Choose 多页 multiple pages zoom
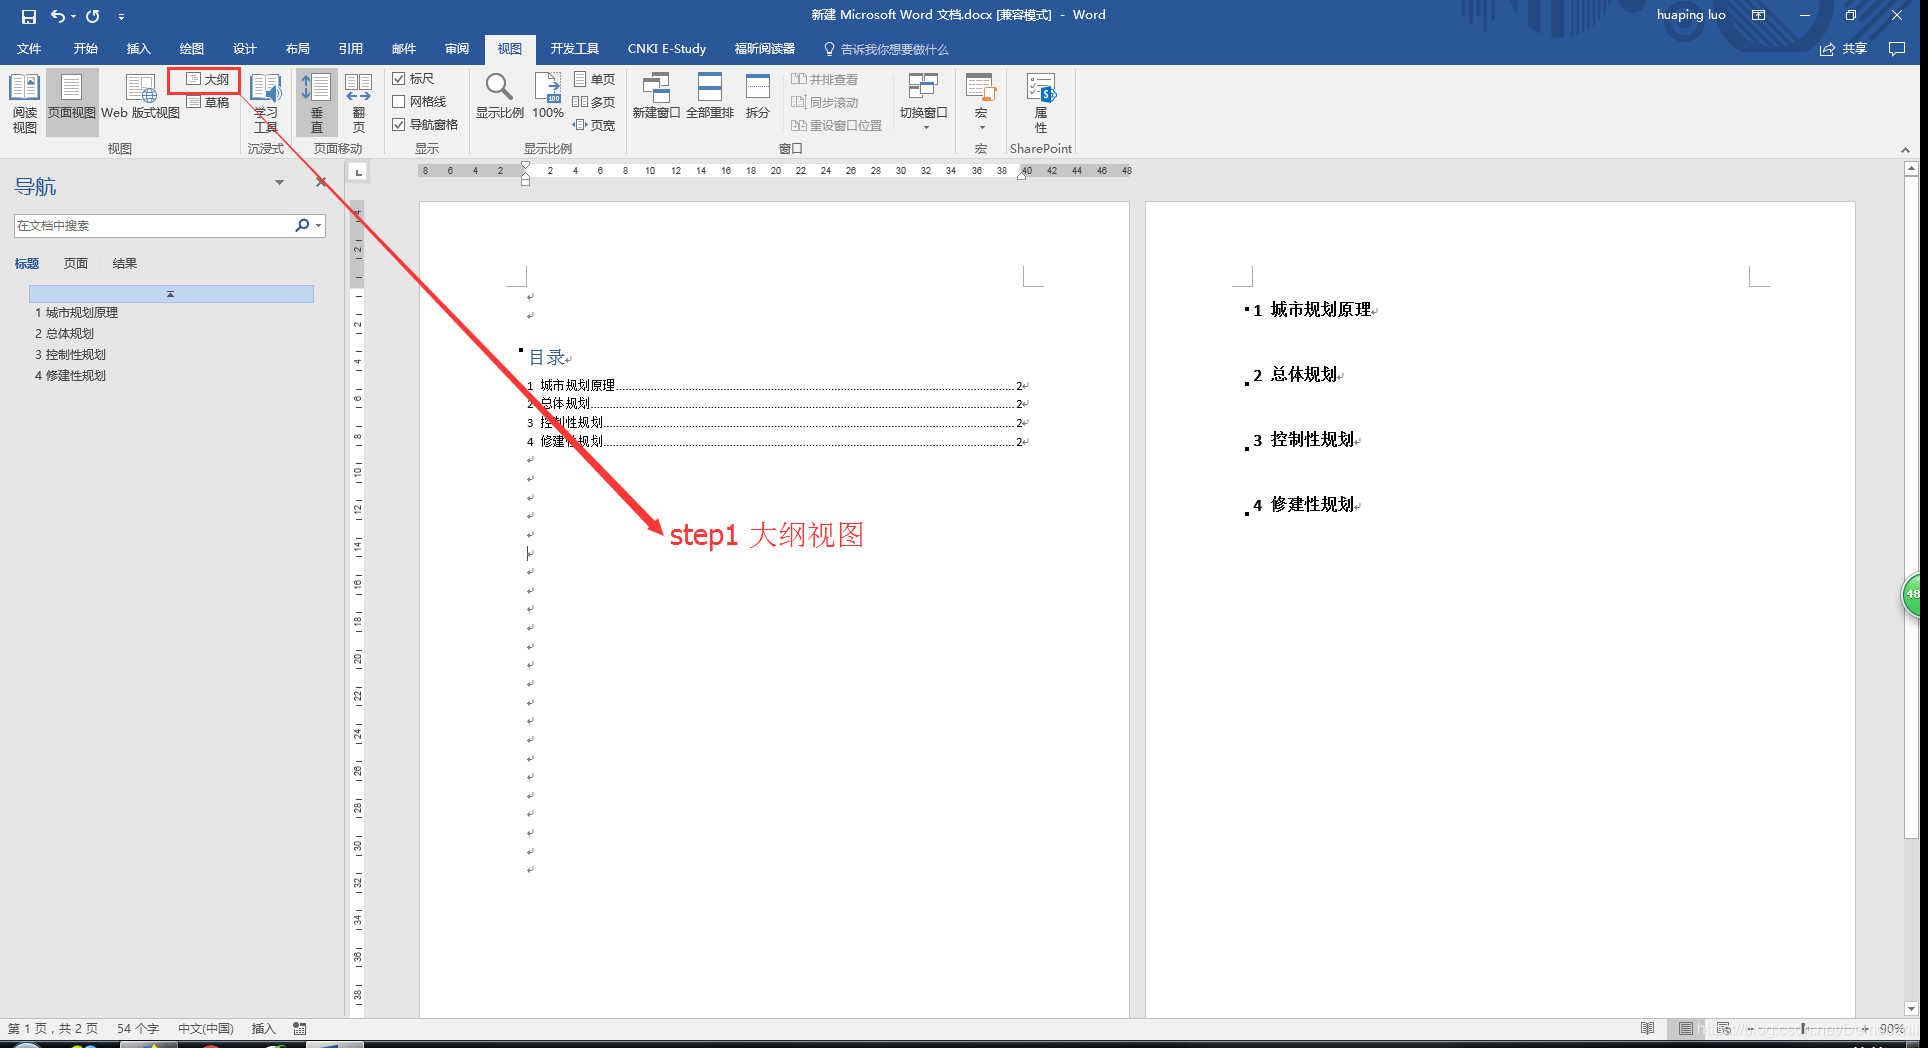Screen dimensions: 1928x1048 pos(594,102)
